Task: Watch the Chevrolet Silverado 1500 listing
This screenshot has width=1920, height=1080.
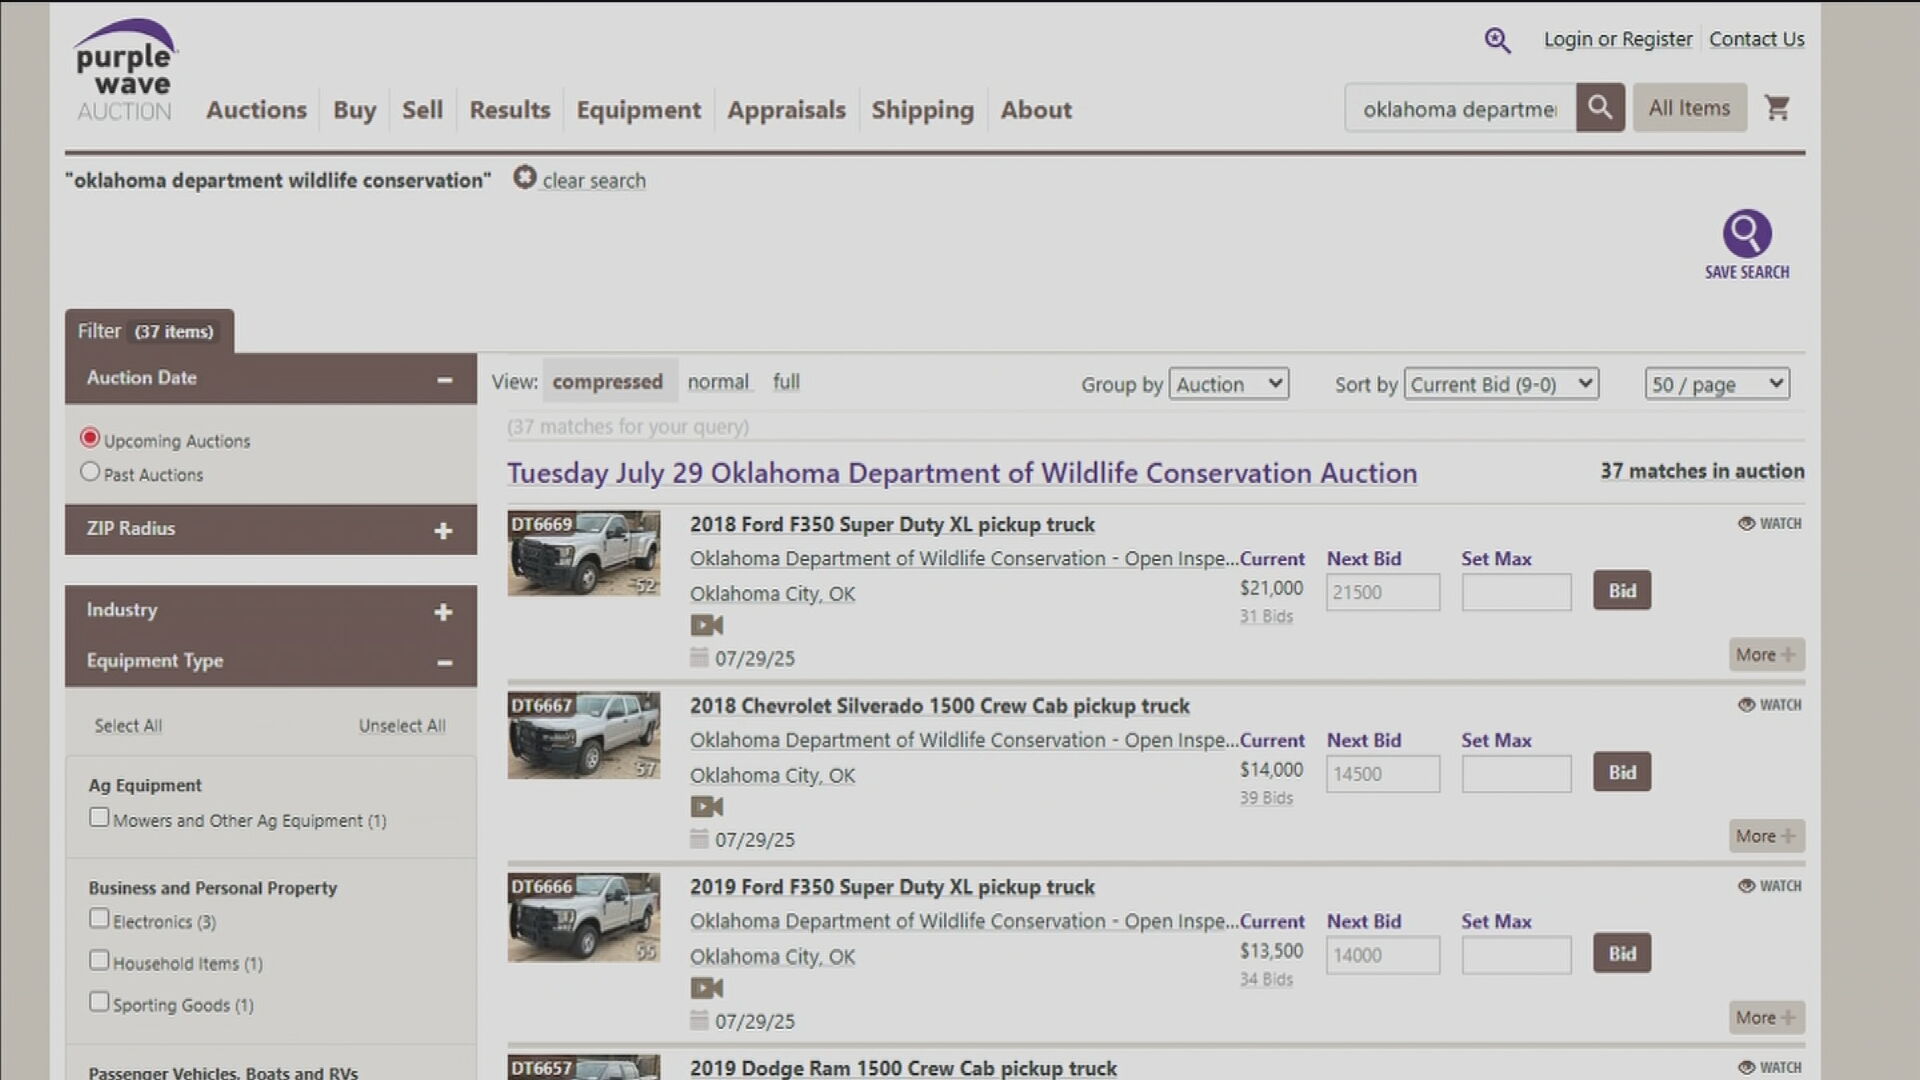Action: [x=1769, y=705]
